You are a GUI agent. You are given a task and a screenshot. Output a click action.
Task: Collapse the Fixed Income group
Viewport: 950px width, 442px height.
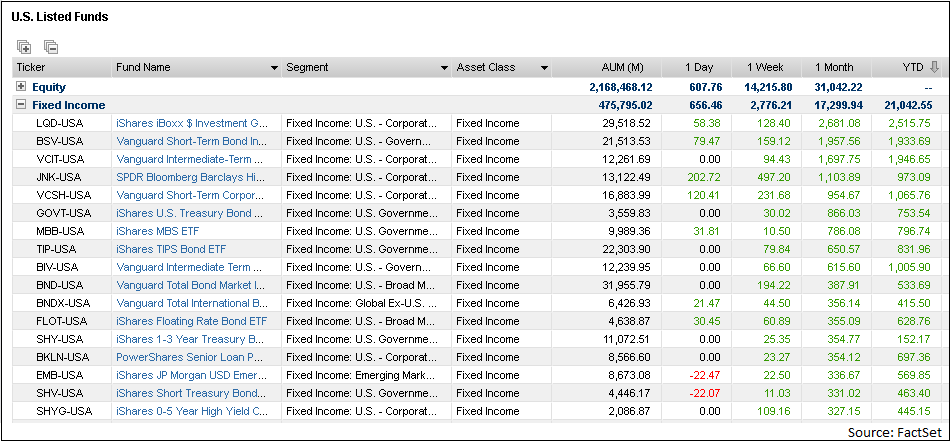click(21, 105)
